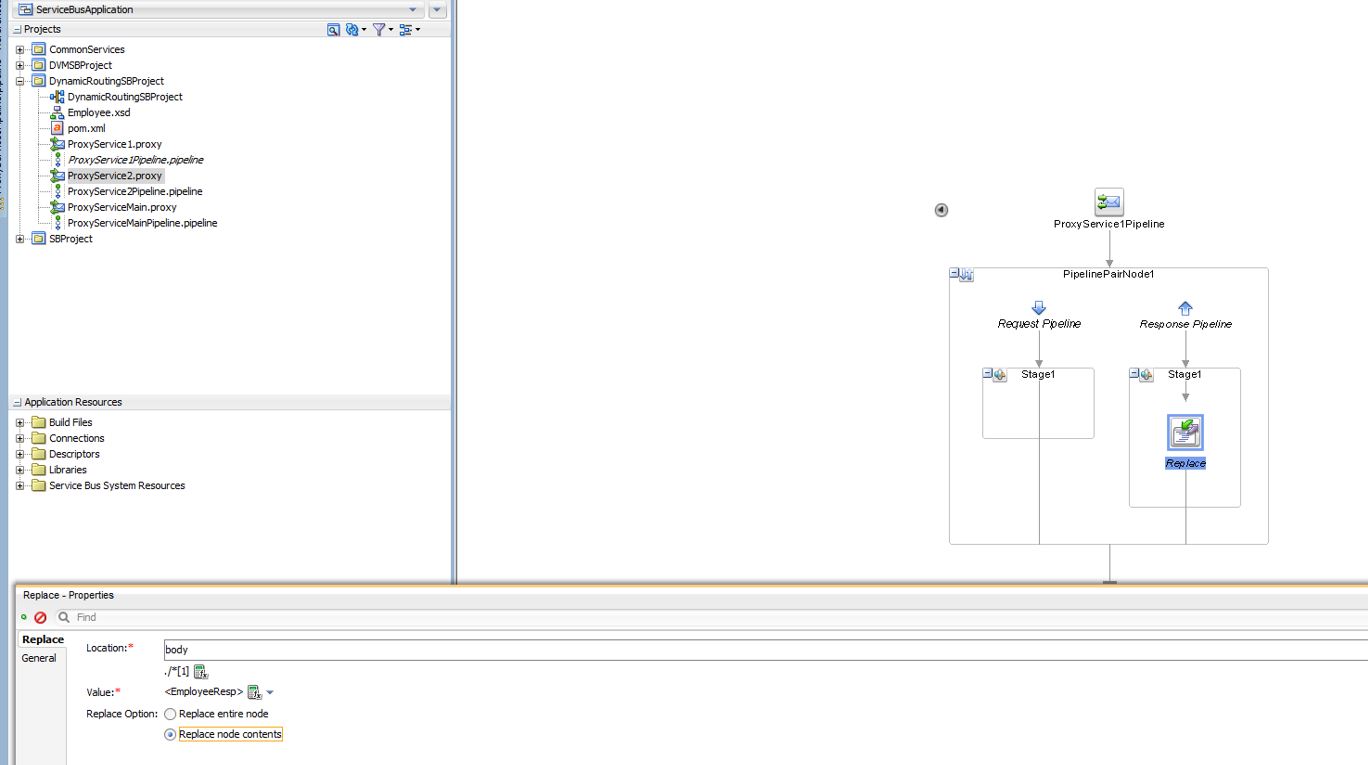Click the ProxyService1Pipeline icon on the canvas
Viewport: 1368px width, 765px height.
click(1108, 201)
